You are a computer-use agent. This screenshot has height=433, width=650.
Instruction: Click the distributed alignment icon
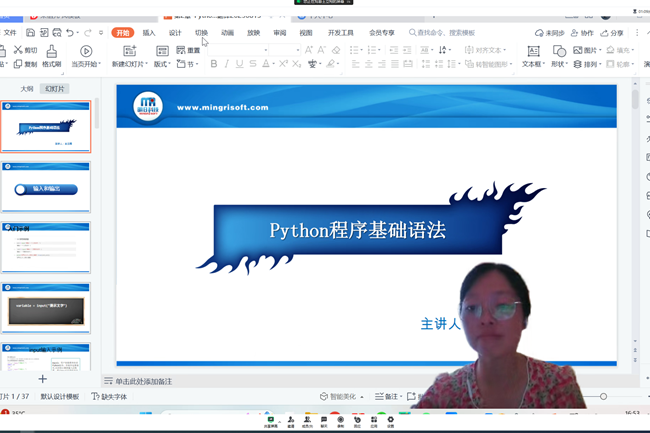click(x=408, y=64)
